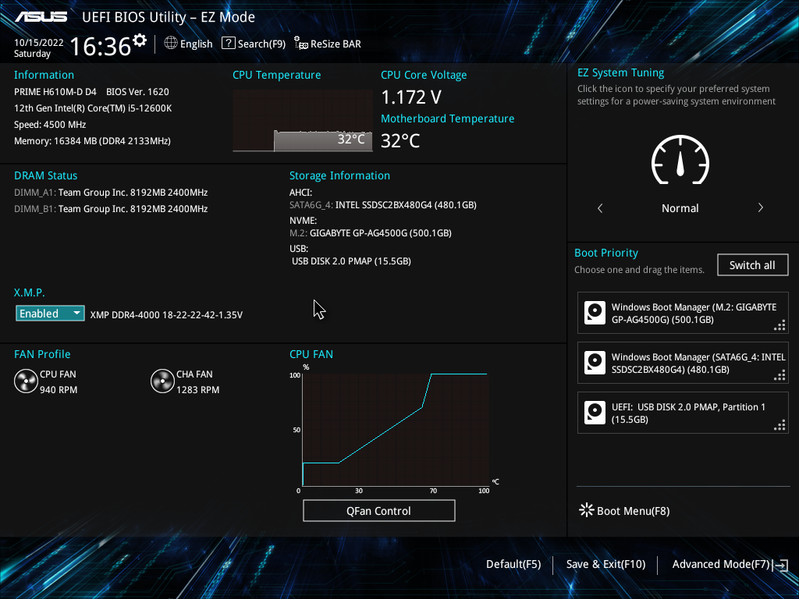The height and width of the screenshot is (599, 799).
Task: Click the Boot Priority heading
Action: pos(606,253)
